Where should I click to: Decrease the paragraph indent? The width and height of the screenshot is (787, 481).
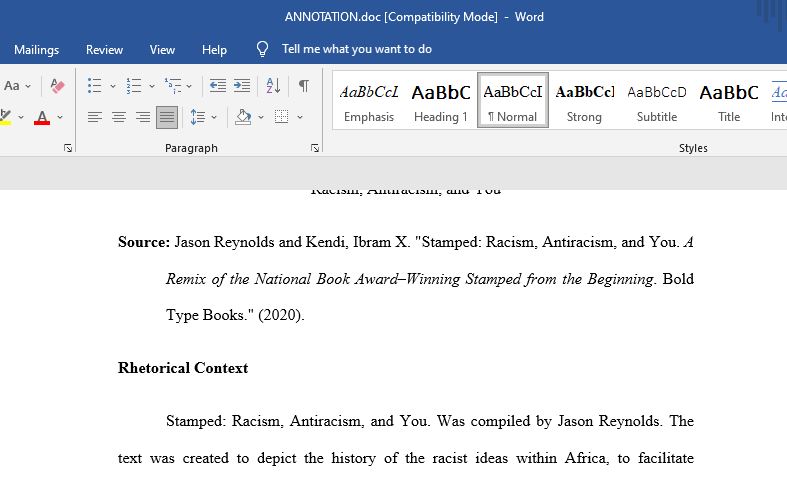coord(218,86)
